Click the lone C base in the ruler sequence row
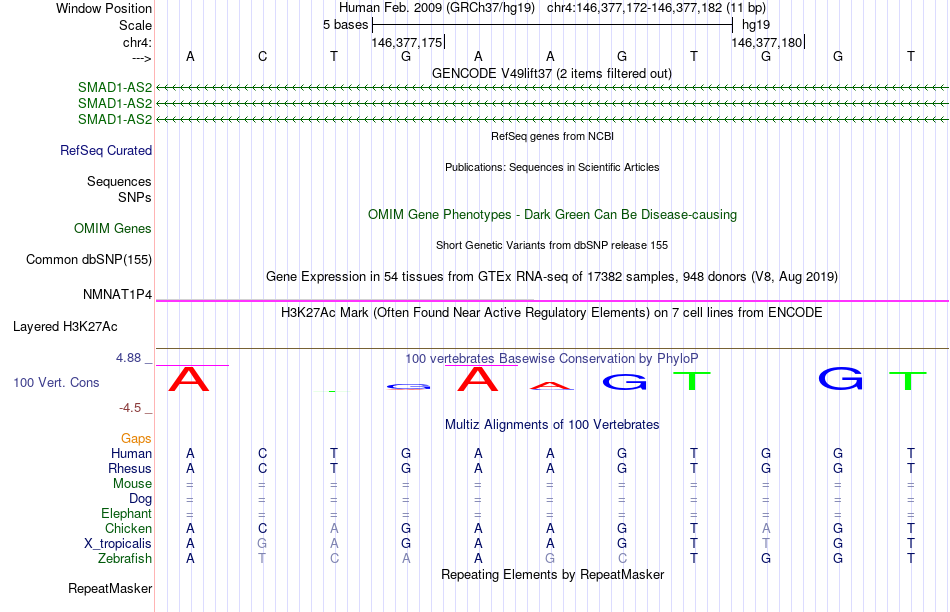The width and height of the screenshot is (950, 612). point(262,56)
